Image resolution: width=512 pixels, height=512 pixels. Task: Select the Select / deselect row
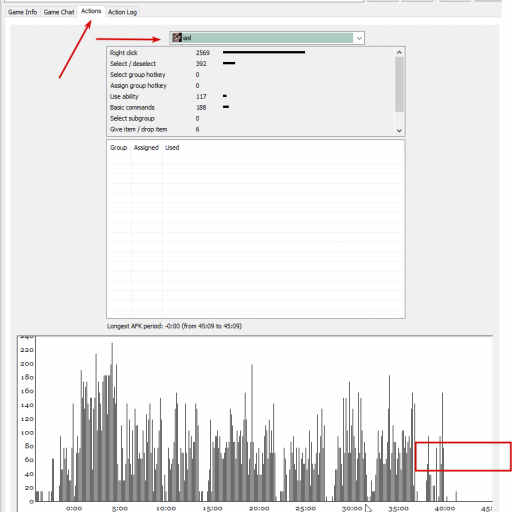click(x=251, y=64)
